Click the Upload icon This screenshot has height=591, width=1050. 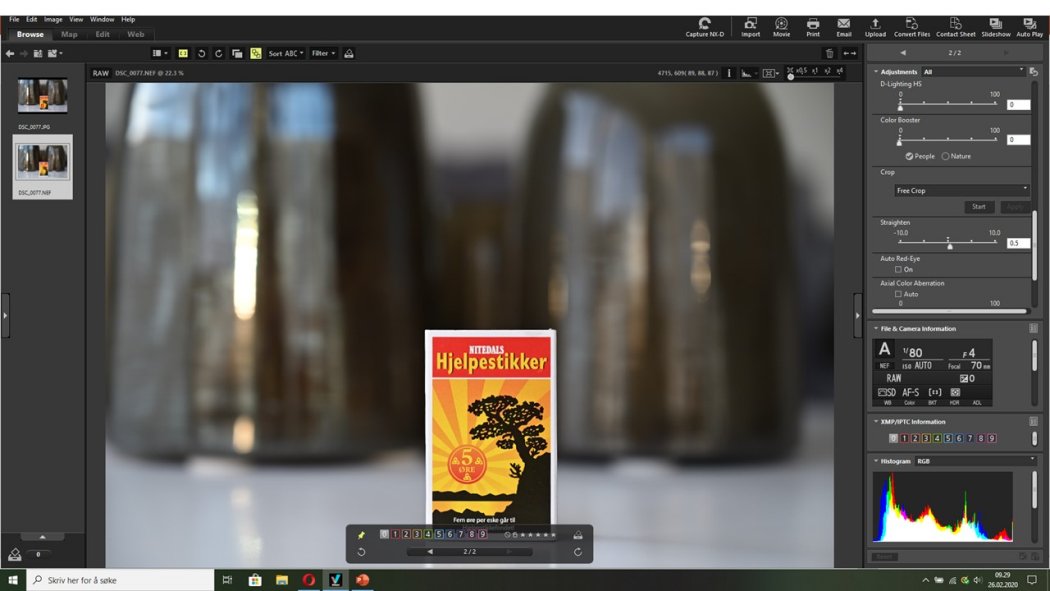[x=875, y=26]
